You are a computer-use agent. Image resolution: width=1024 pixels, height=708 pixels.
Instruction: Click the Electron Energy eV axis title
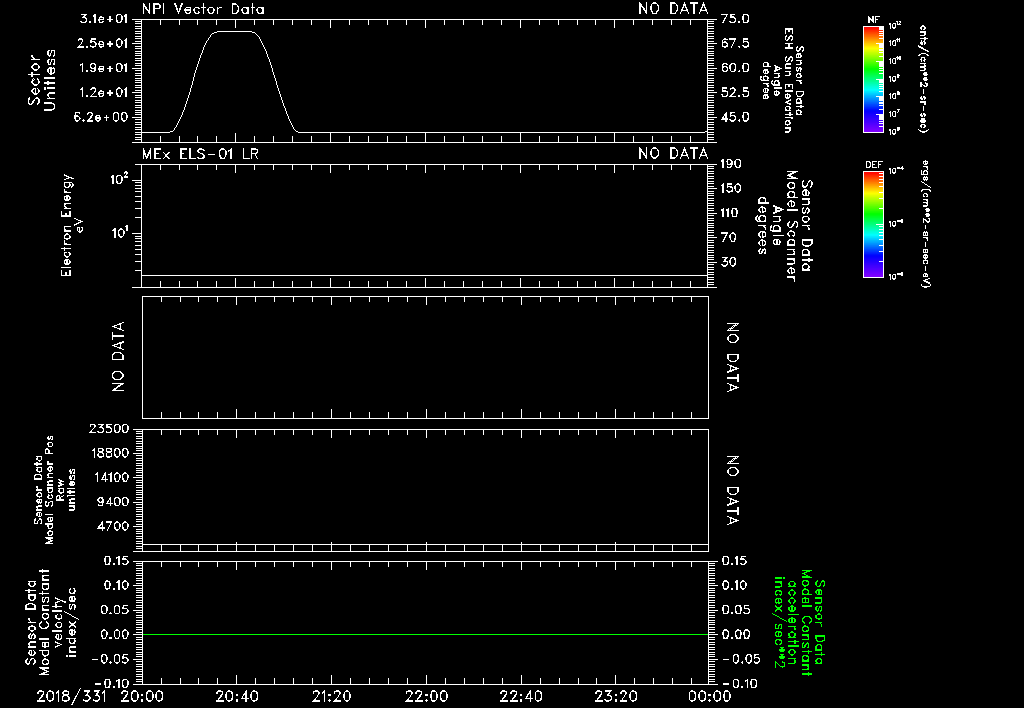coord(71,225)
